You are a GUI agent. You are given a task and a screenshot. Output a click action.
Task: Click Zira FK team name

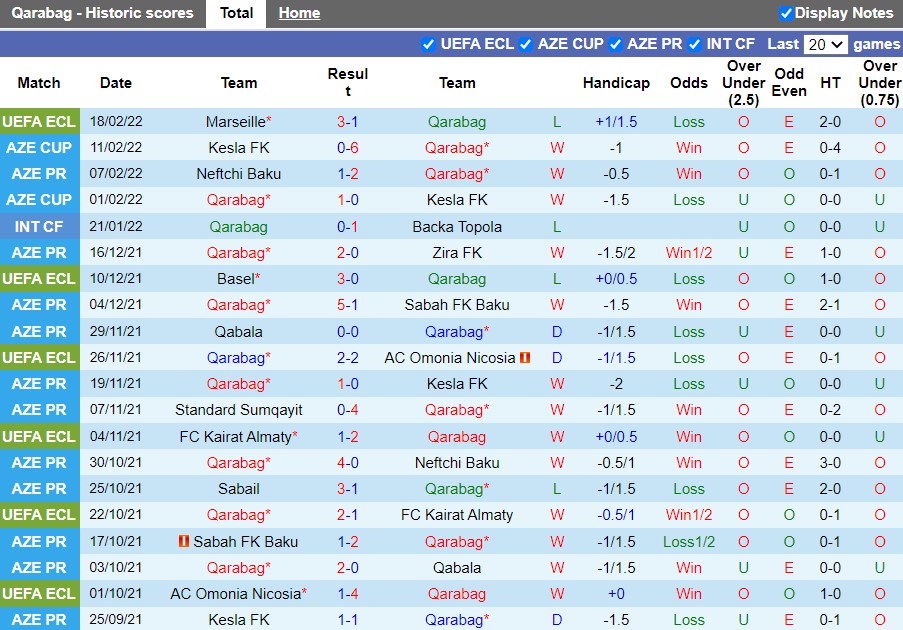coord(457,253)
